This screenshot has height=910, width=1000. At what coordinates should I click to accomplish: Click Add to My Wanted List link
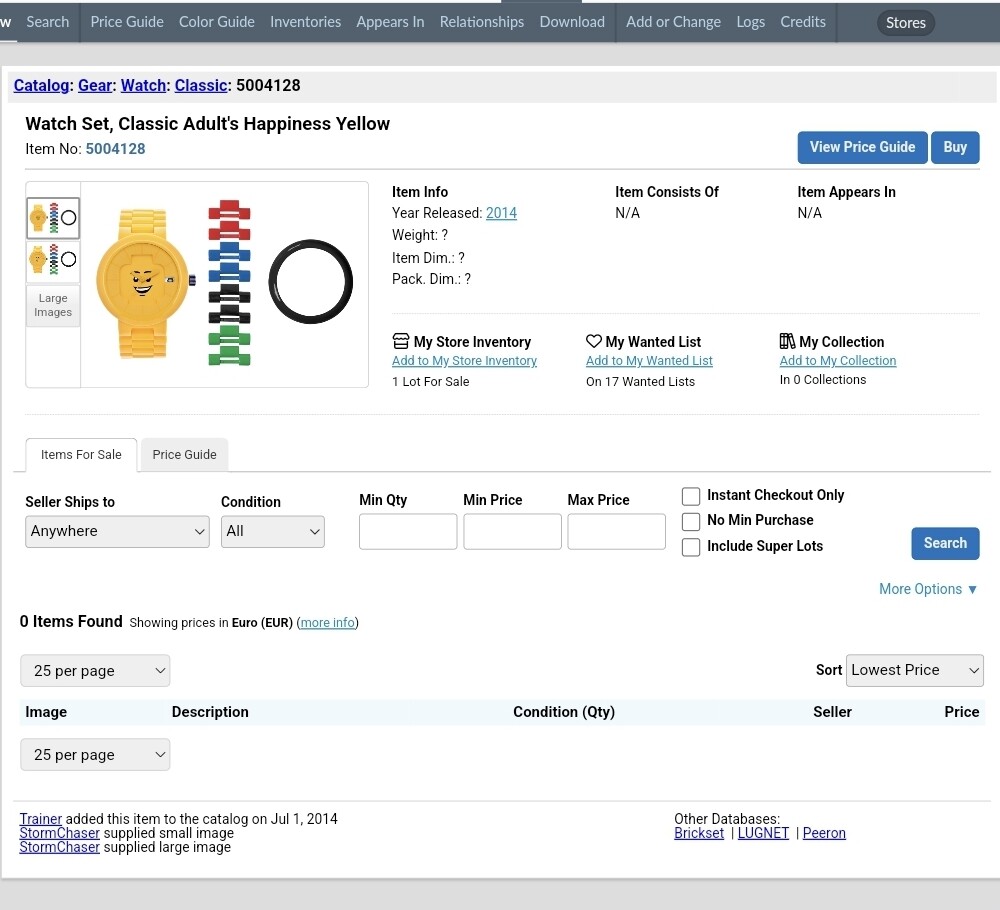[x=649, y=360]
